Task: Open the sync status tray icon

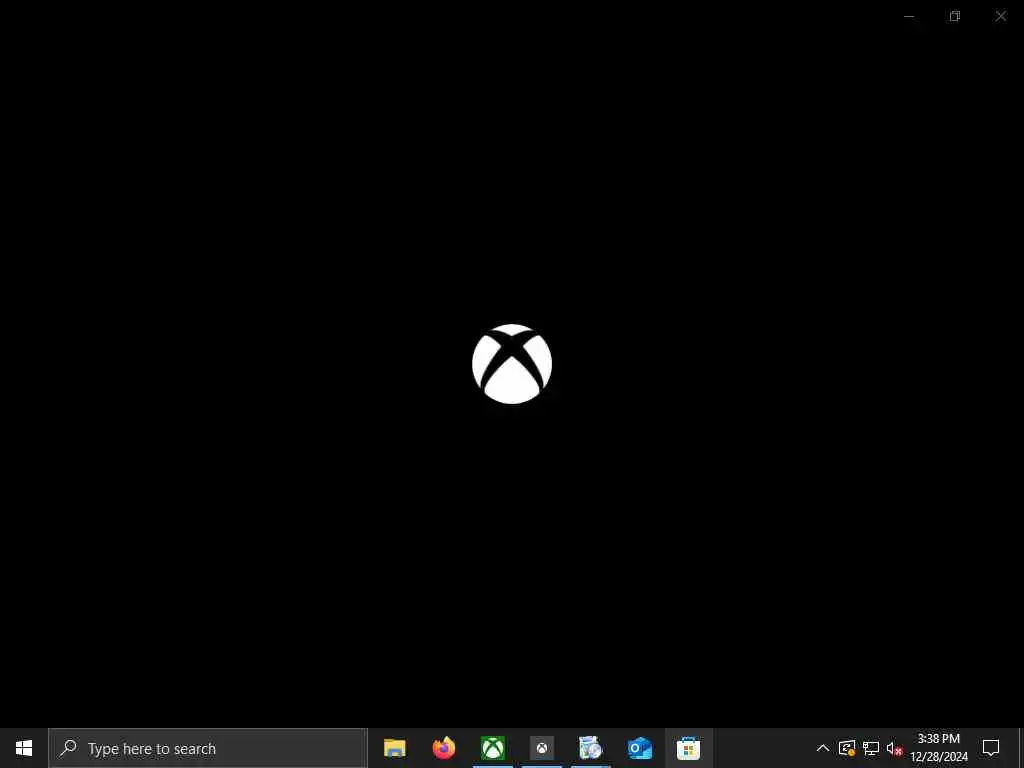Action: coord(847,748)
